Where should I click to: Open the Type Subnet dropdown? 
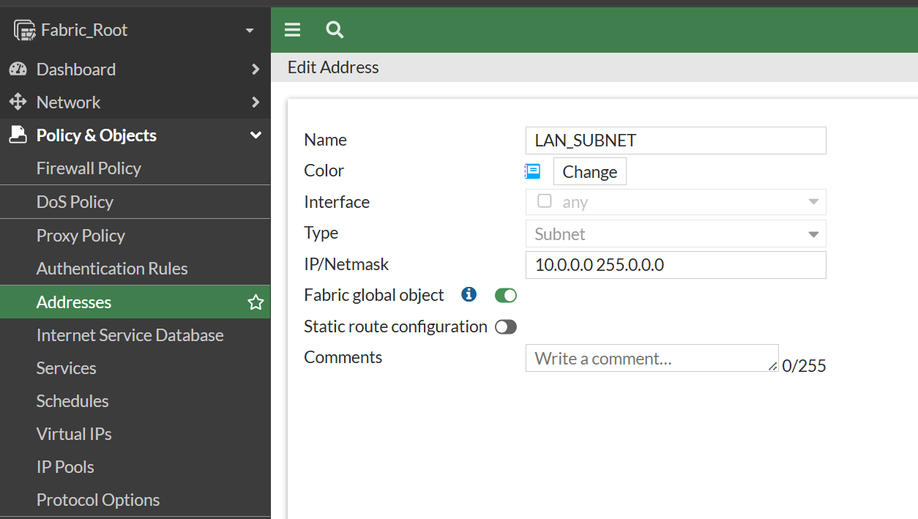[675, 234]
